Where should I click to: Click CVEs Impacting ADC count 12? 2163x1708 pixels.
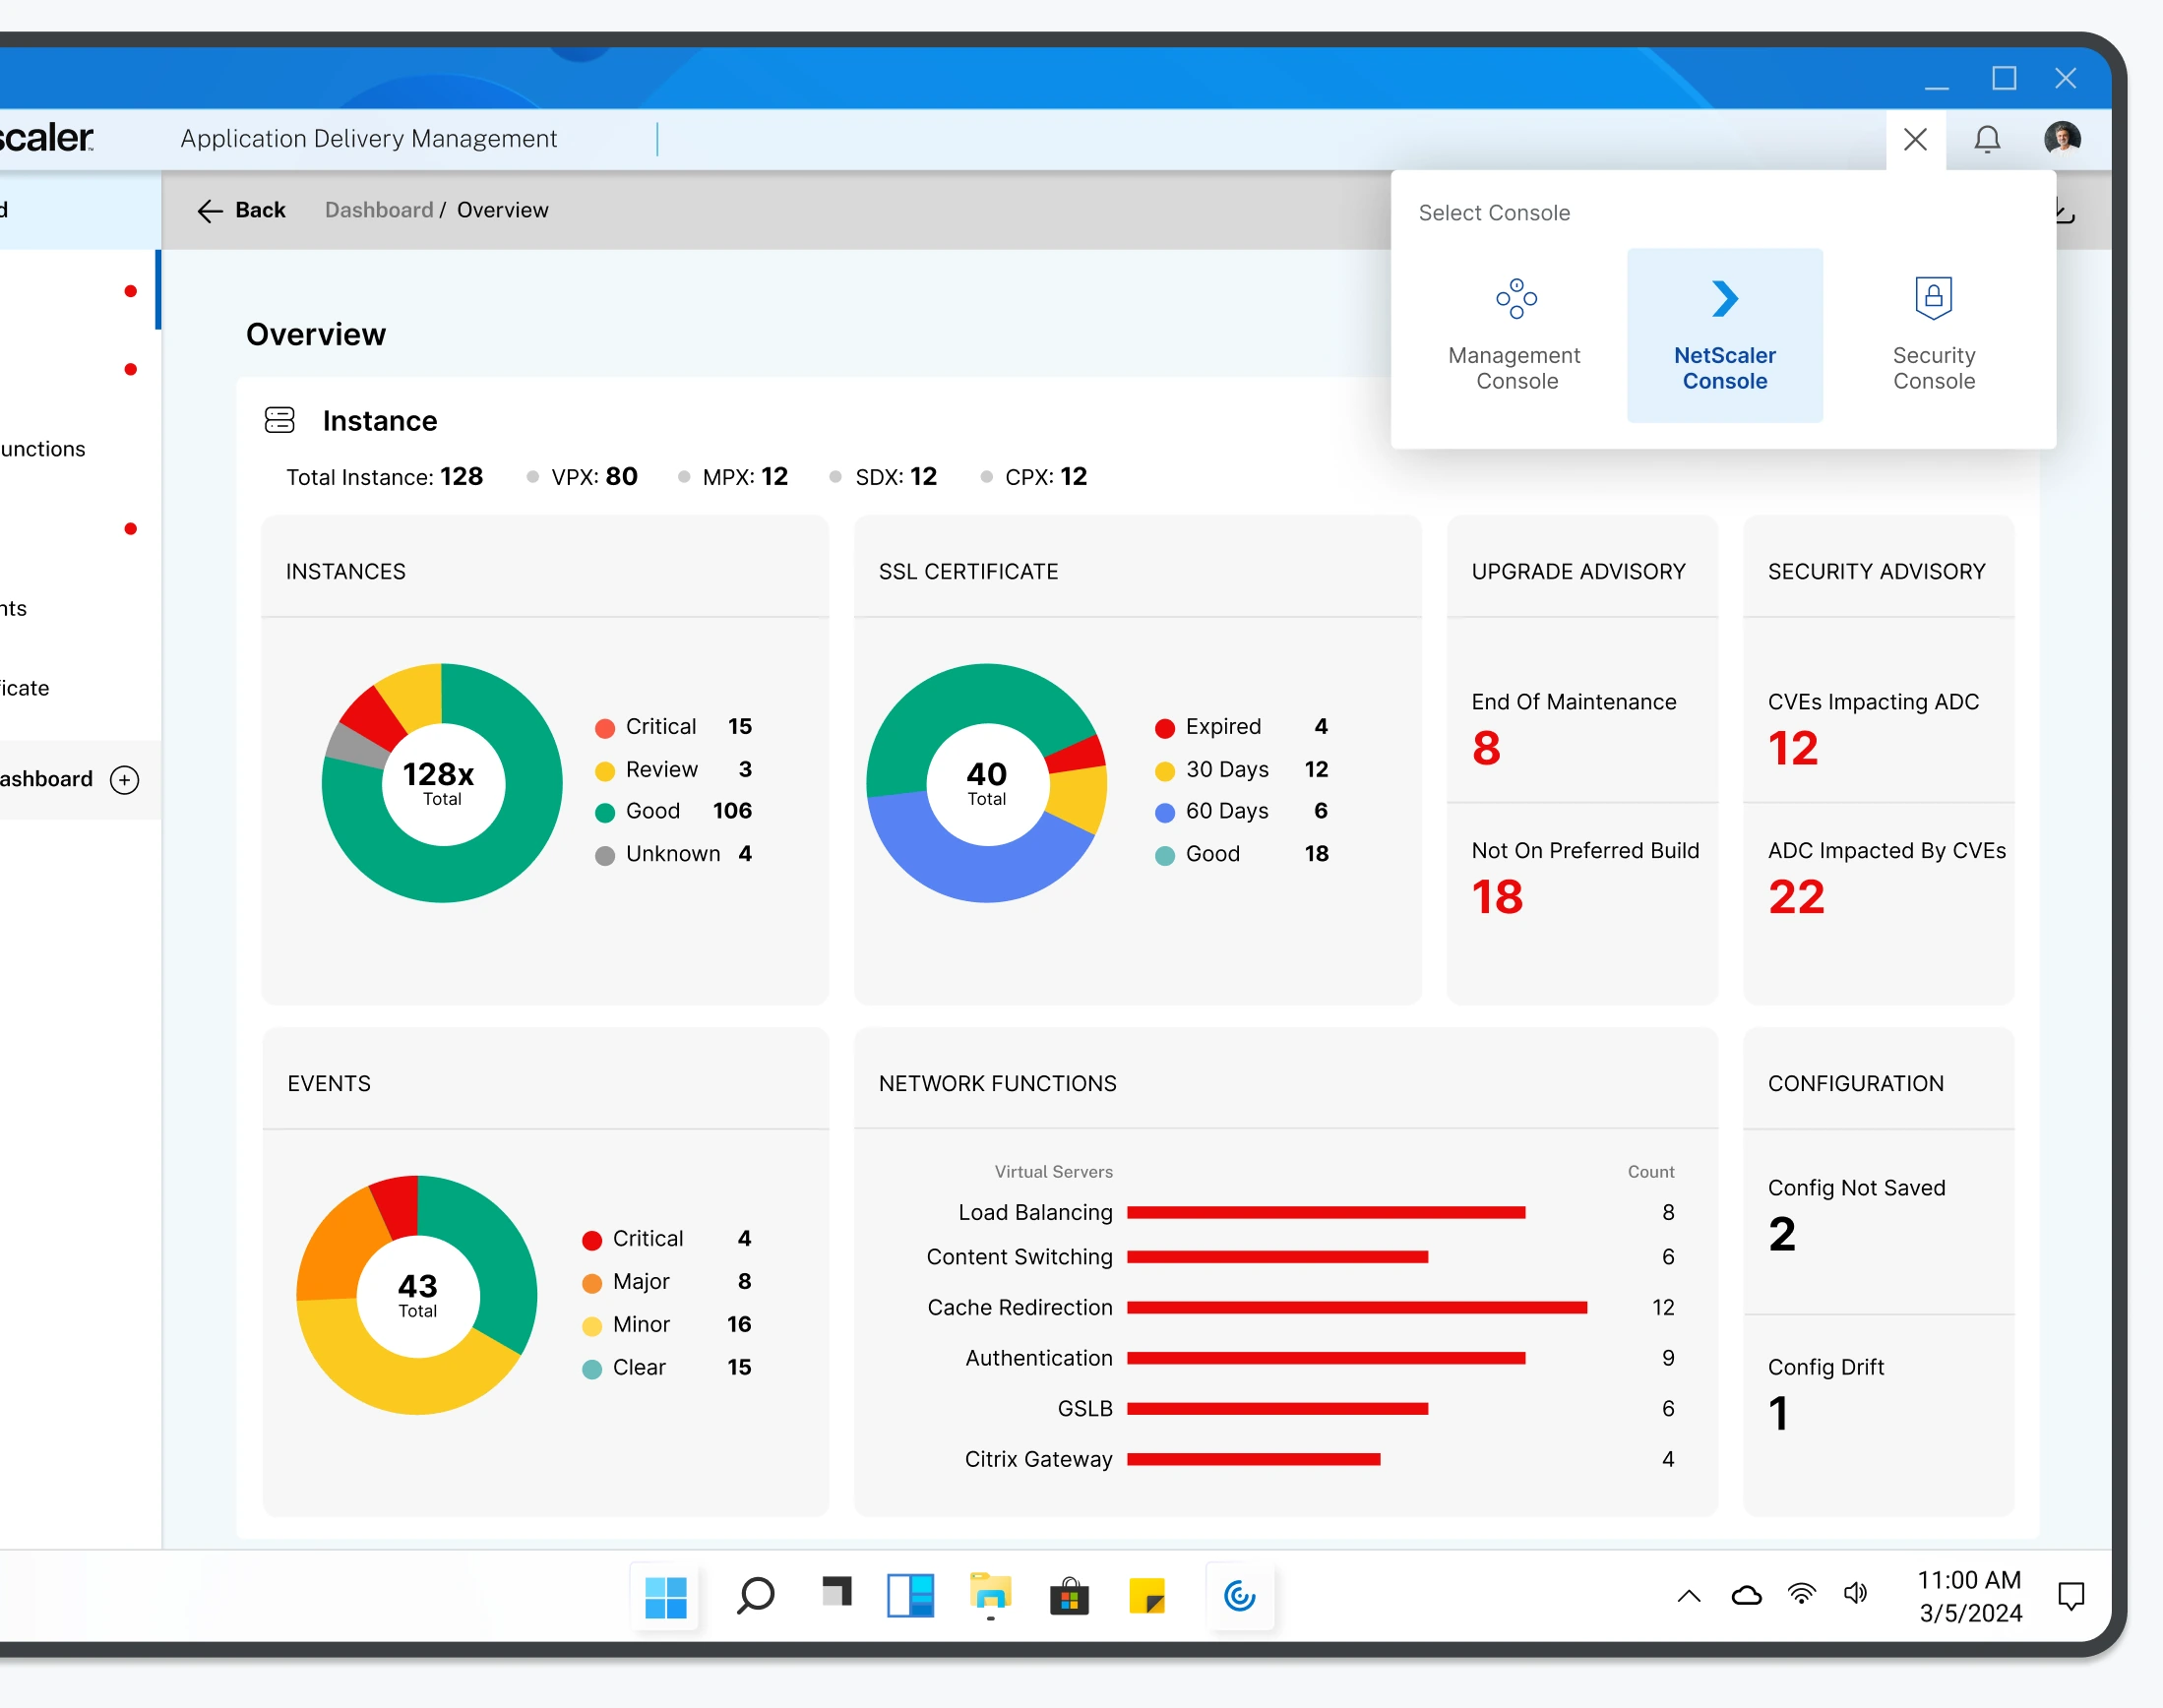(x=1792, y=748)
